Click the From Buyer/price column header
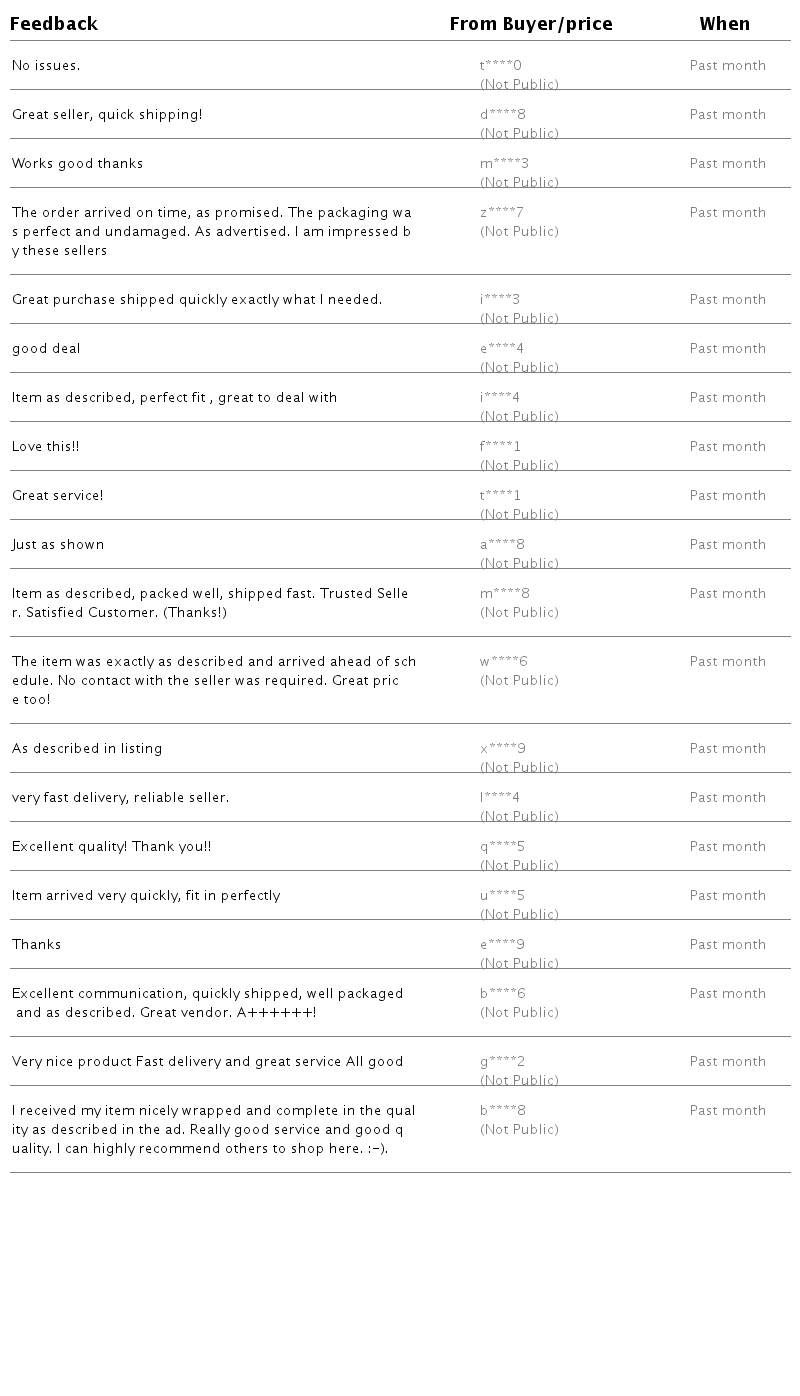 click(x=530, y=24)
